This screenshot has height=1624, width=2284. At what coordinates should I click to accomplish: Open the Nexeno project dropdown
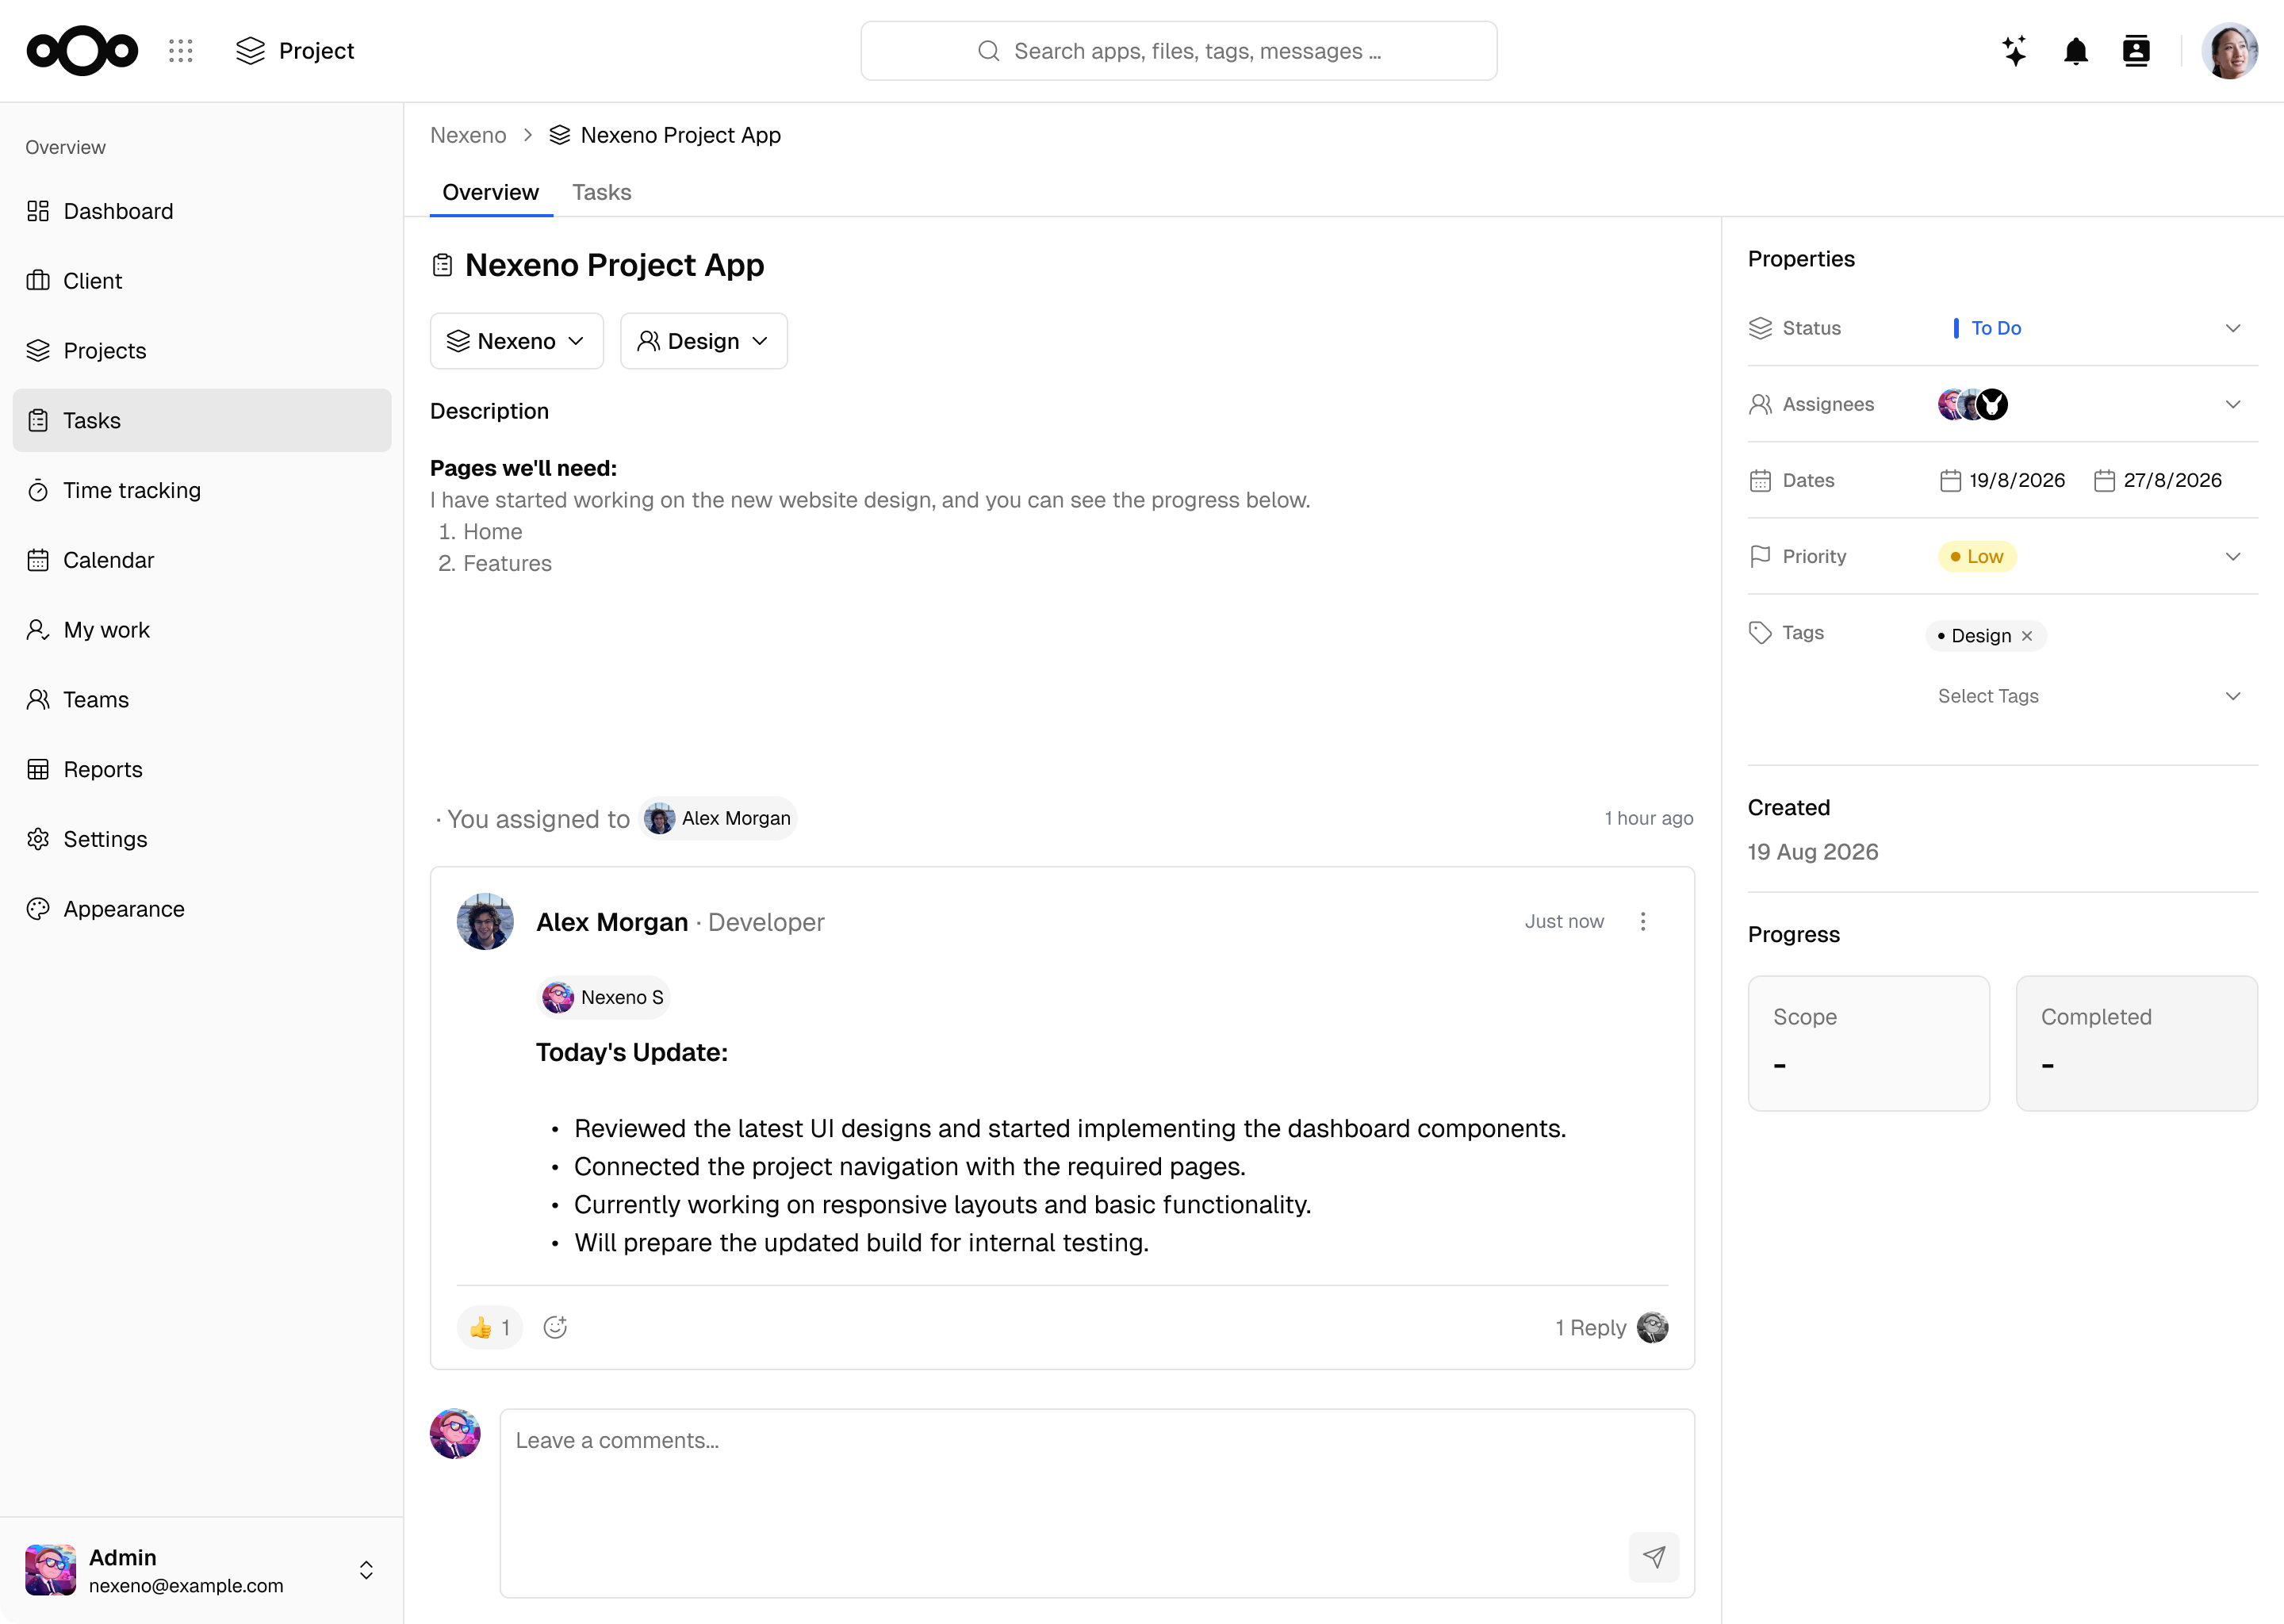(516, 341)
